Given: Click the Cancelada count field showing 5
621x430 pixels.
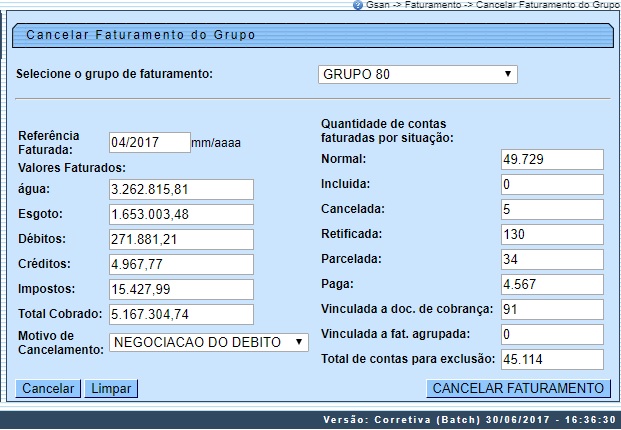Looking at the screenshot, I should point(552,209).
